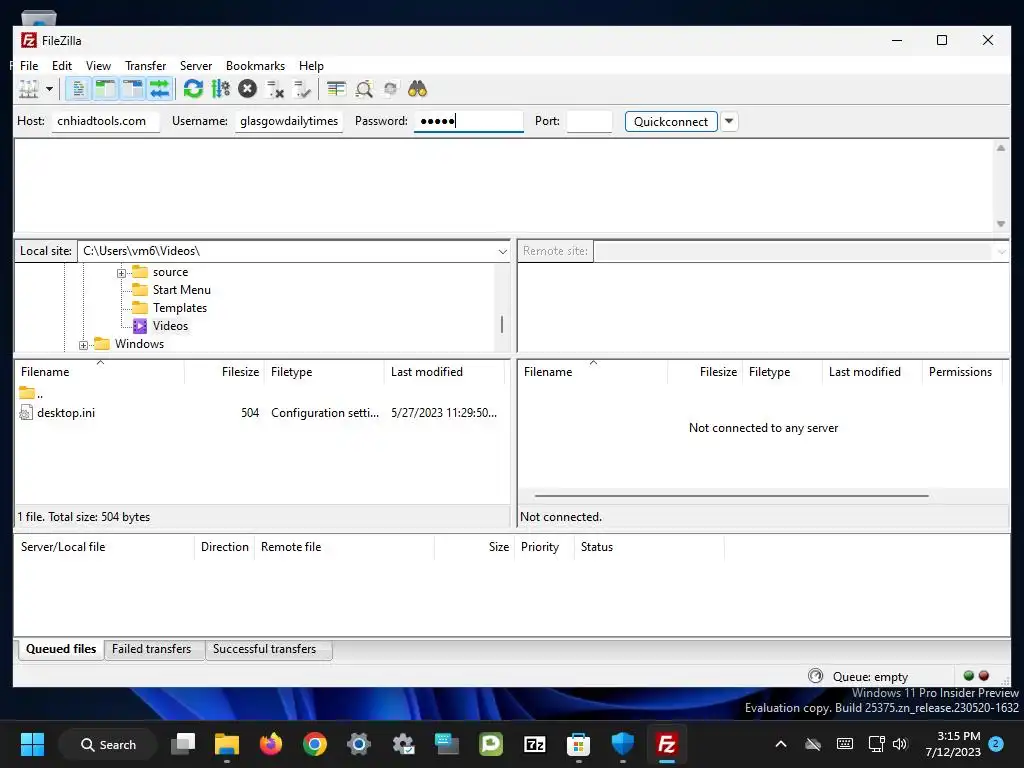
Task: Click the Quickconnect button
Action: click(671, 121)
